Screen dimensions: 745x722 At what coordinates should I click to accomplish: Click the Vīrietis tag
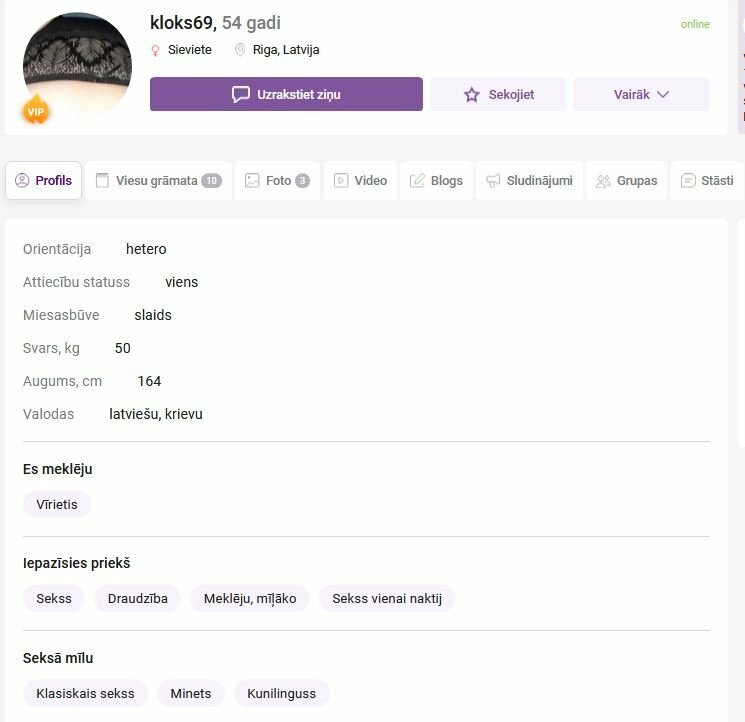(x=57, y=504)
